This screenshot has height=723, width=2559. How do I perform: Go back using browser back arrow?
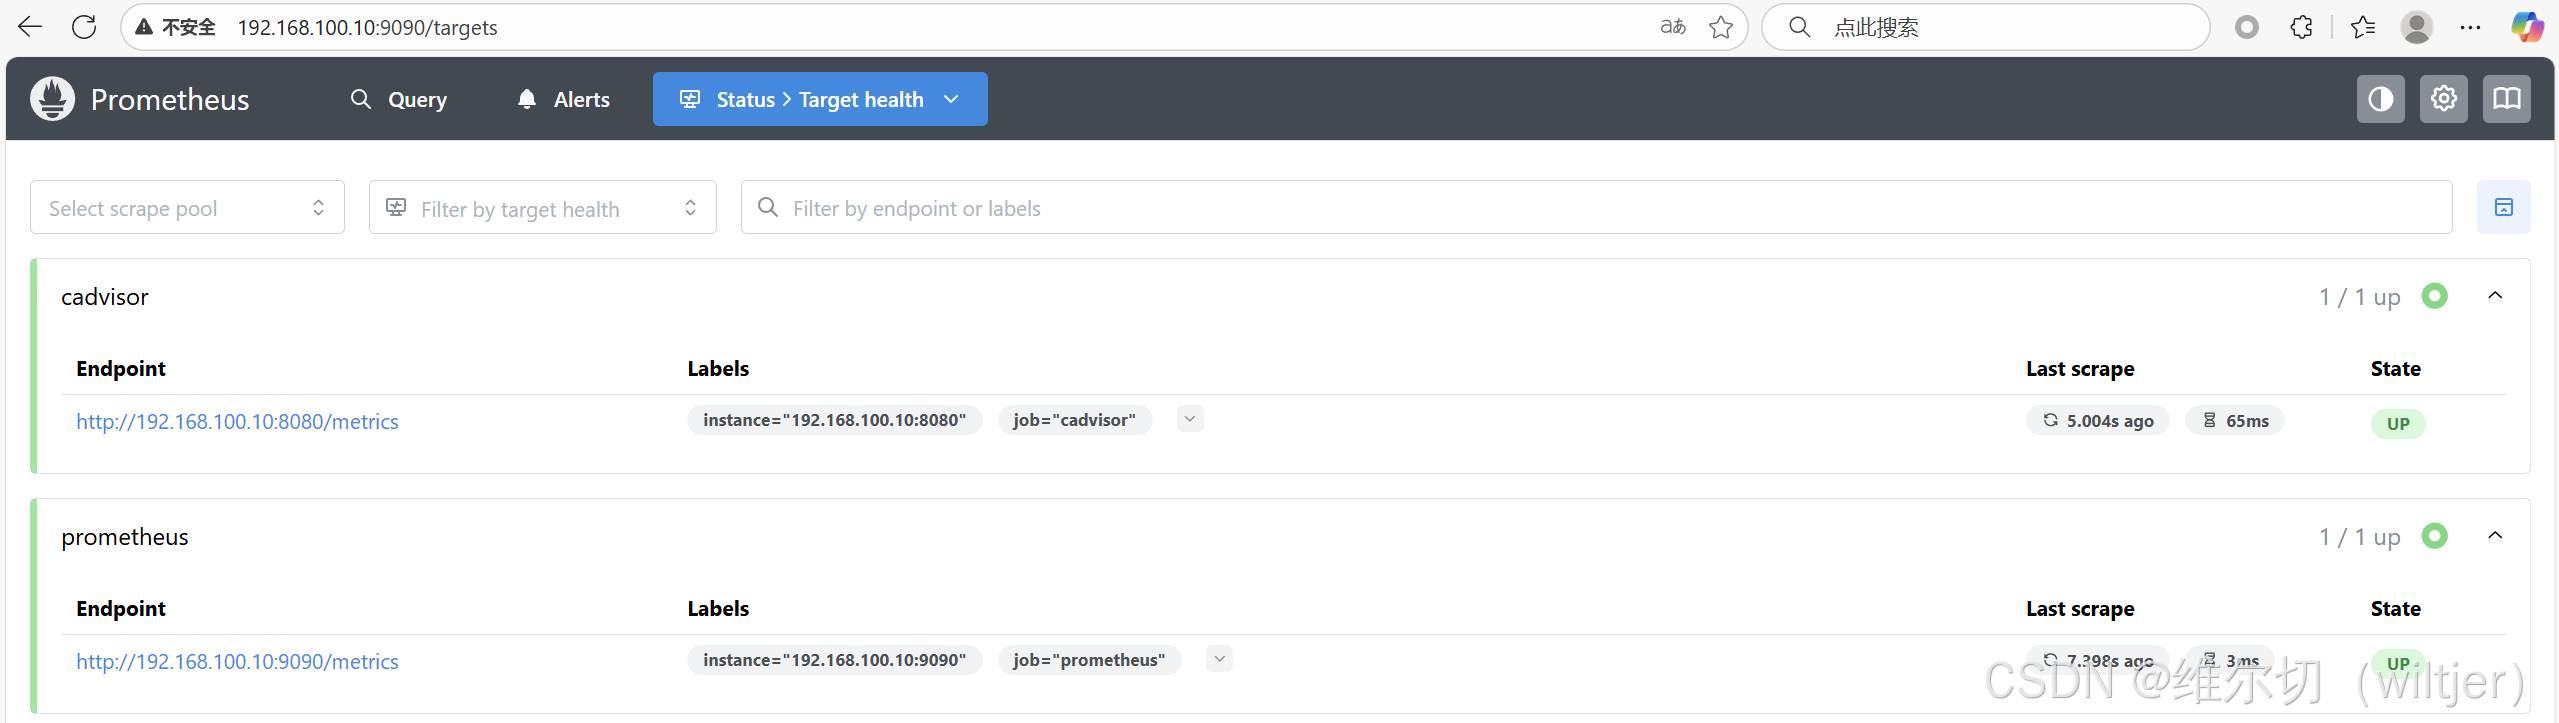tap(30, 27)
